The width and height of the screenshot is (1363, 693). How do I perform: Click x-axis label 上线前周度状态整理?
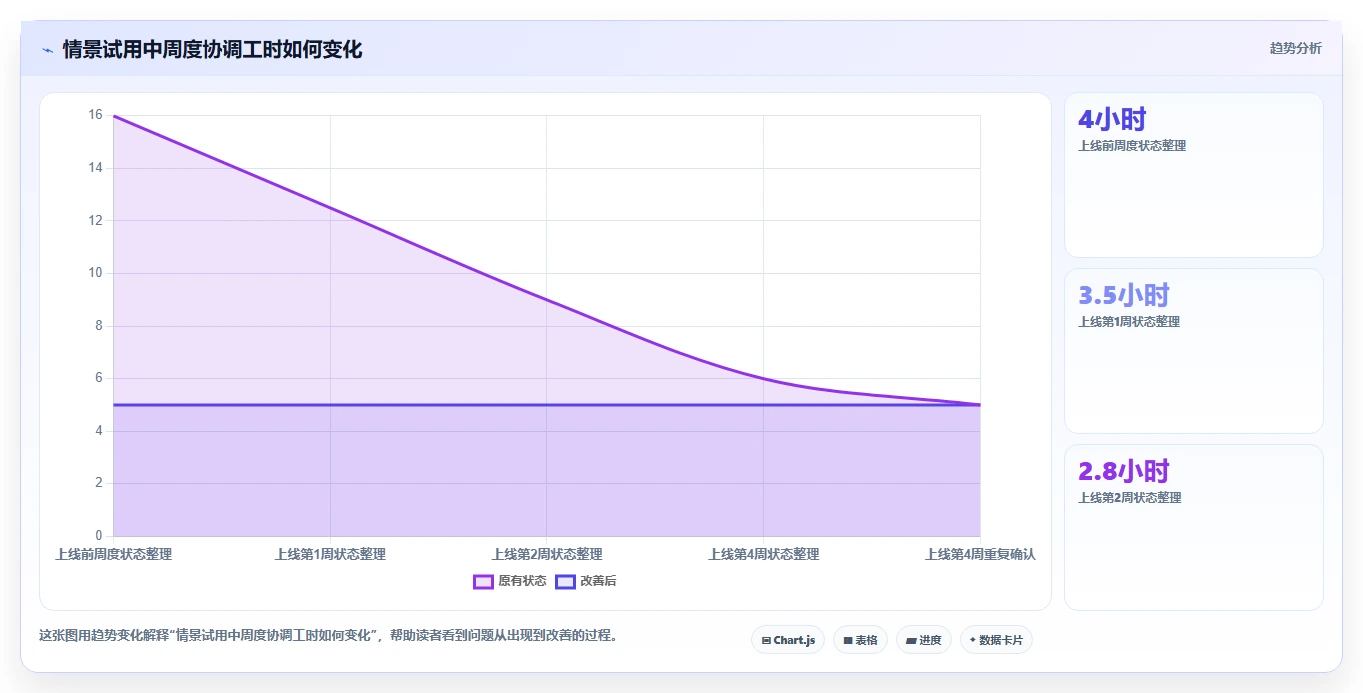[x=113, y=554]
